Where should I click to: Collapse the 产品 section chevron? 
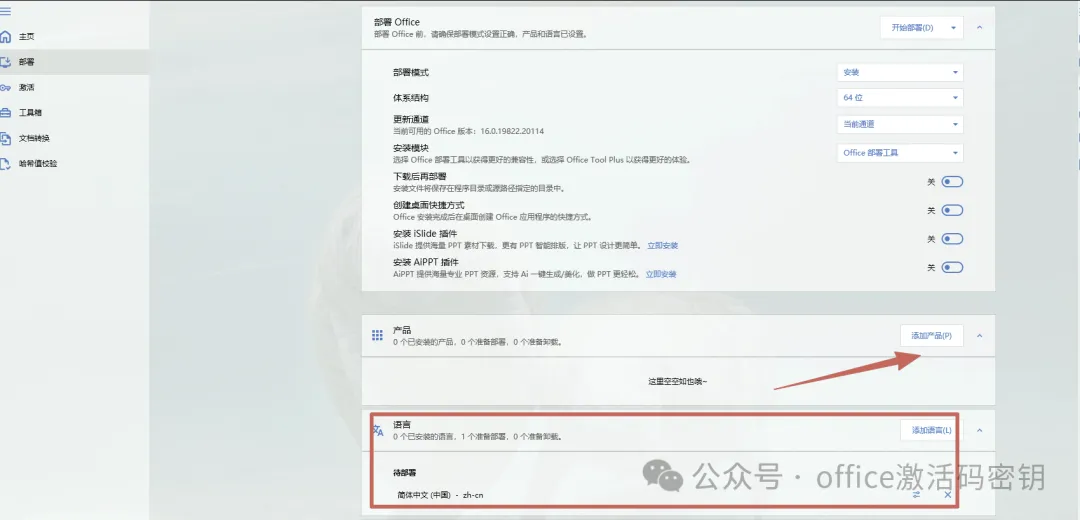[x=979, y=335]
